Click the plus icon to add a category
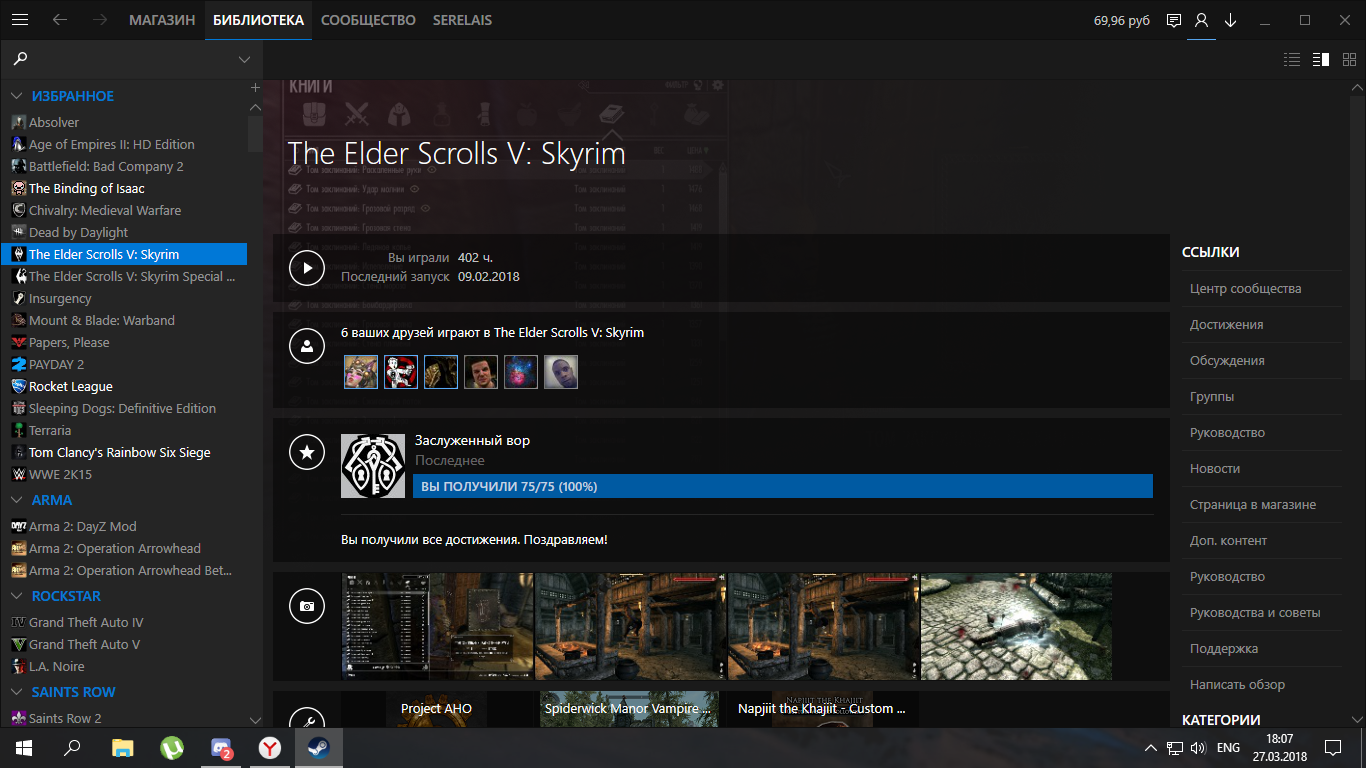This screenshot has height=768, width=1366. [x=255, y=88]
